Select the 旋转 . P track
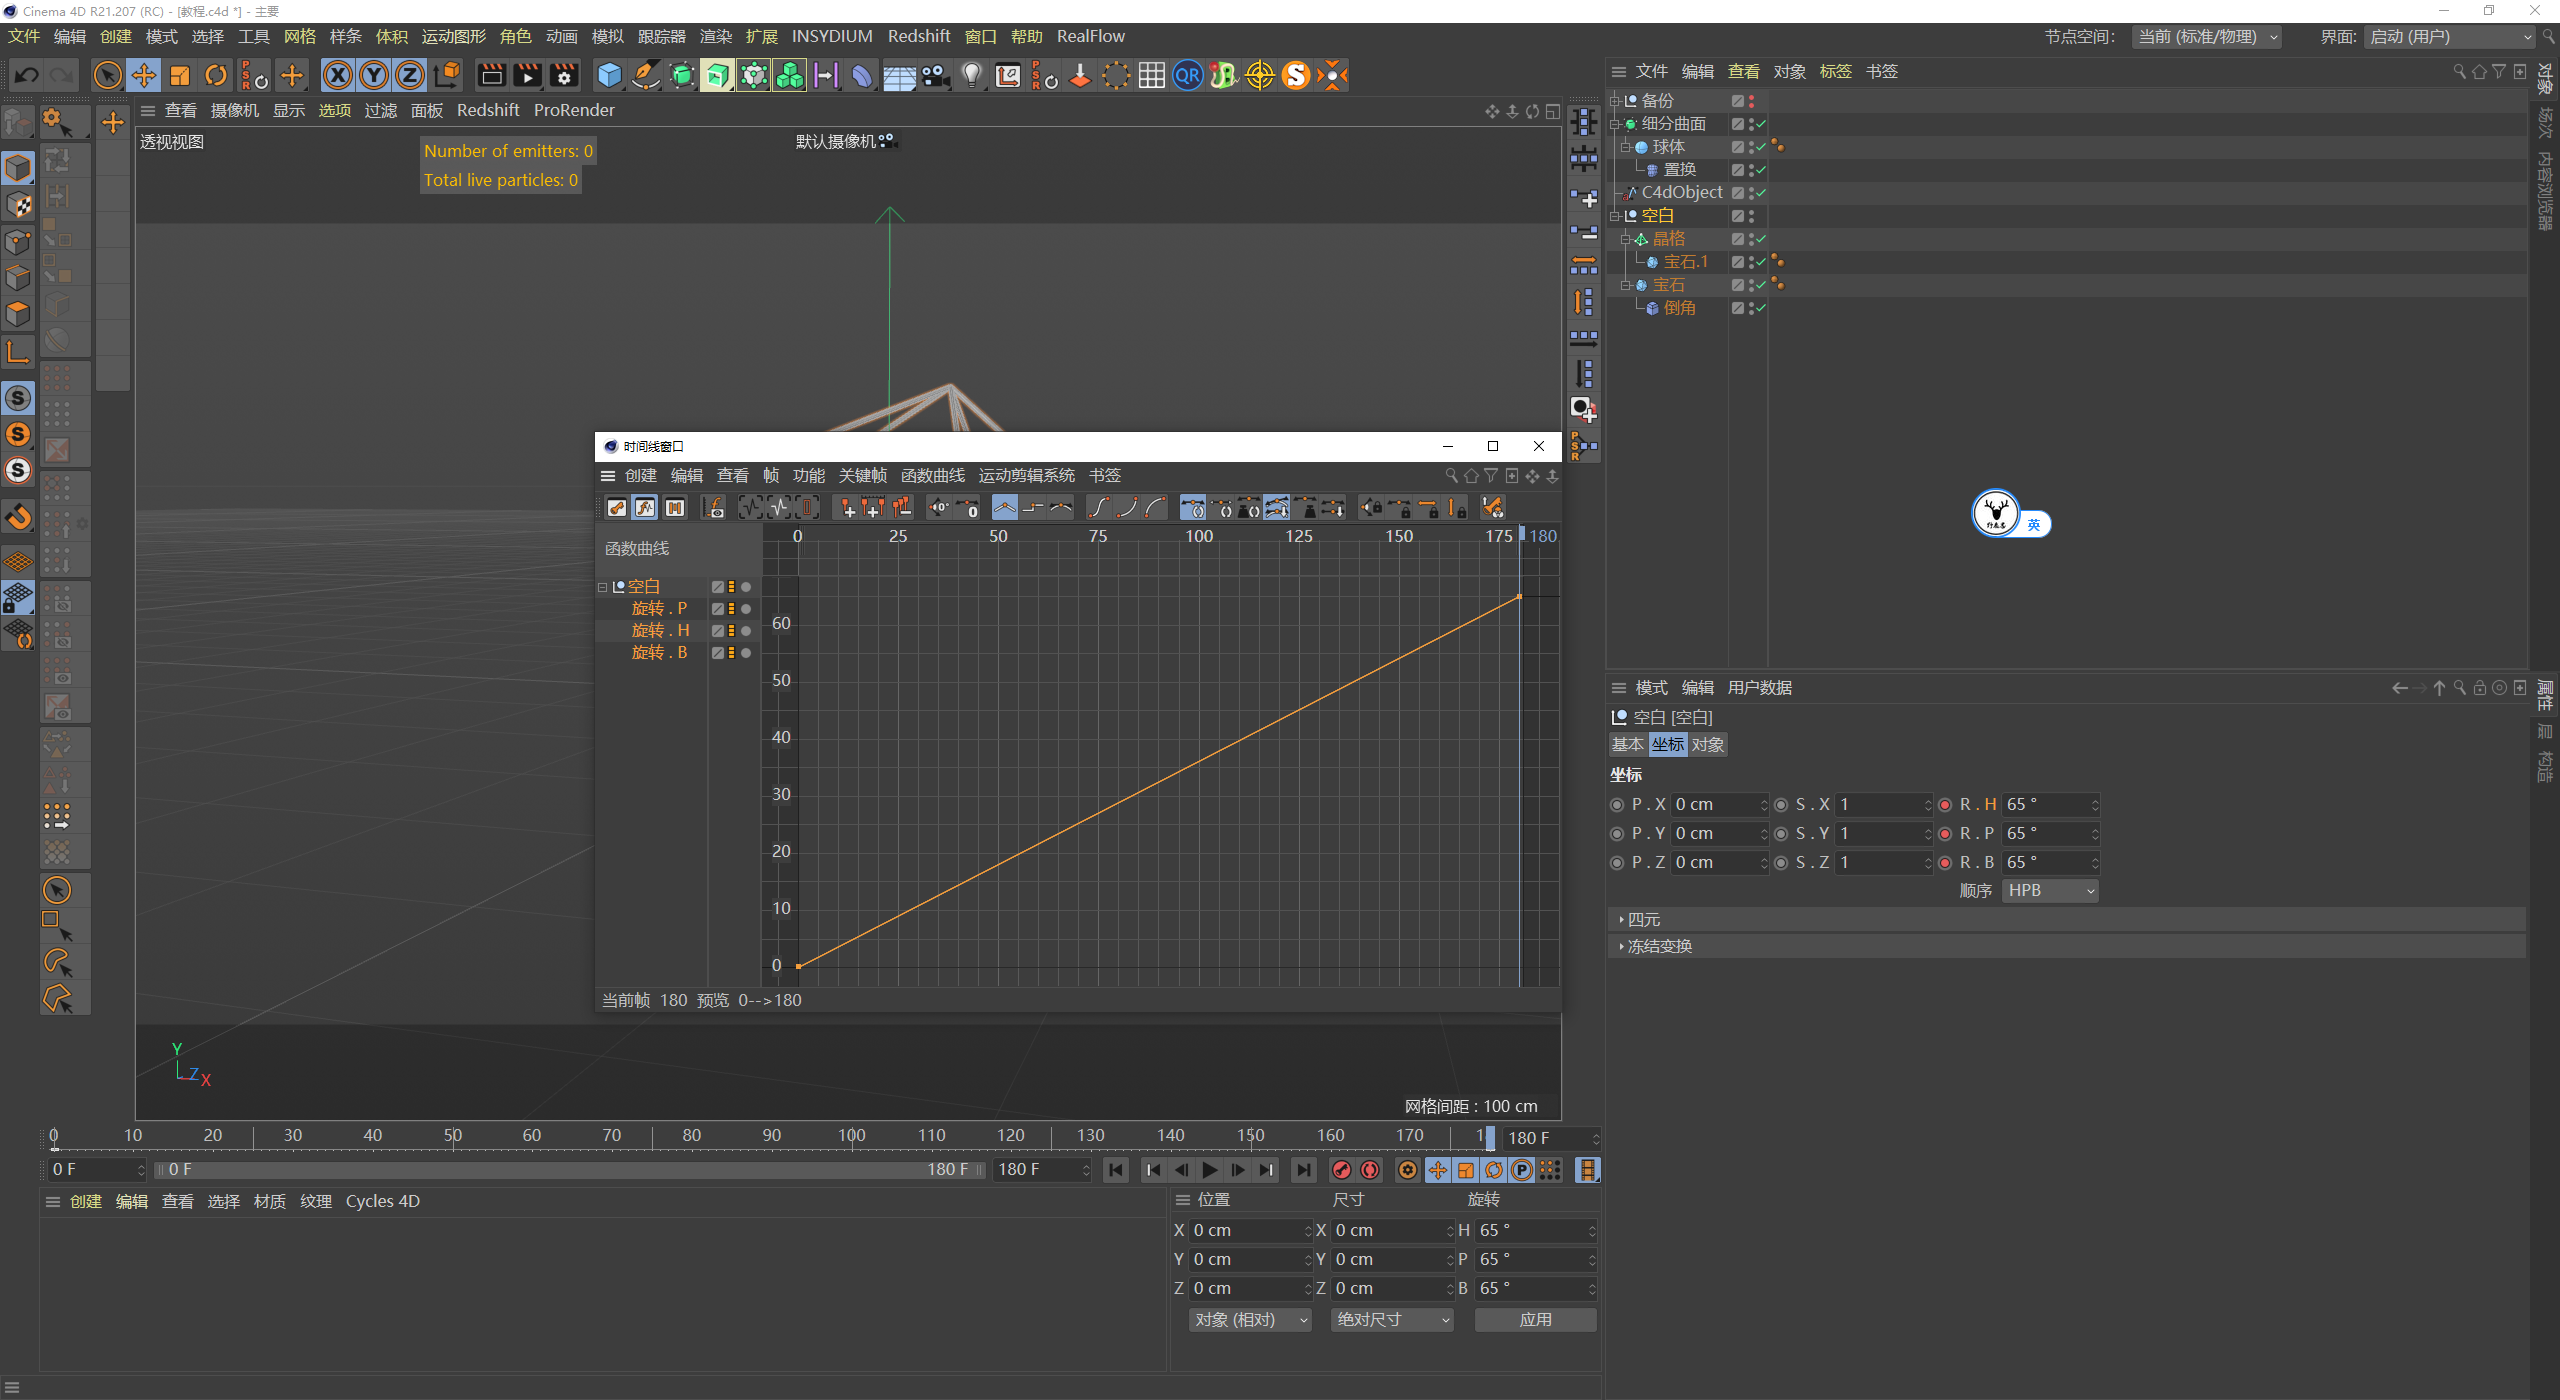The width and height of the screenshot is (2560, 1400). tap(659, 608)
